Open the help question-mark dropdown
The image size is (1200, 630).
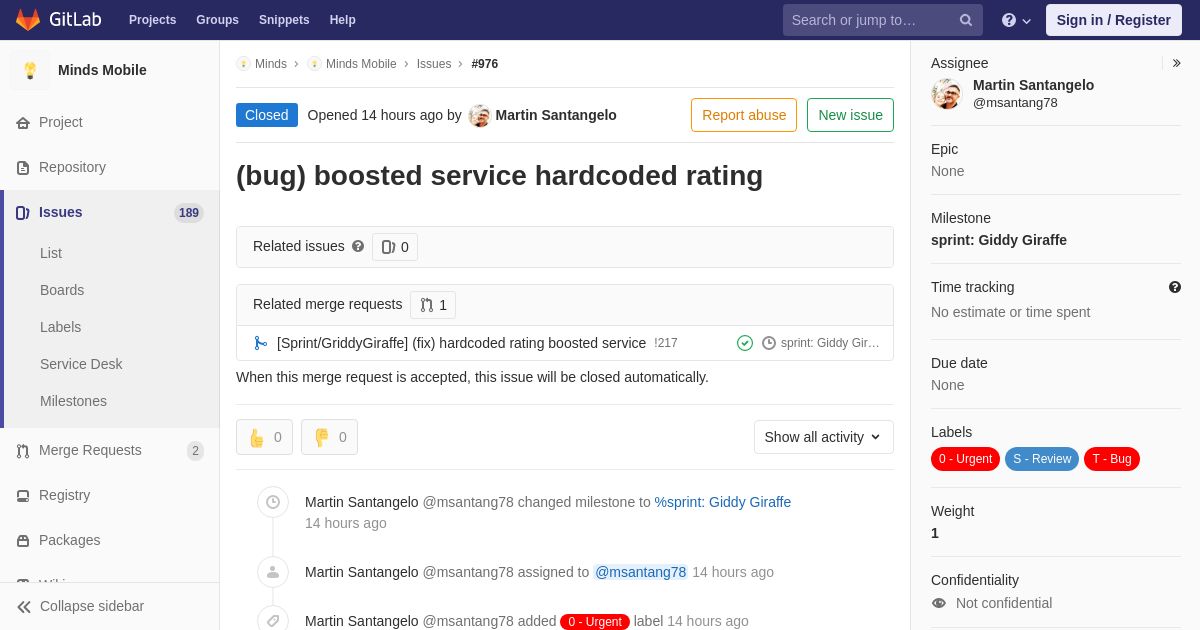tap(1016, 20)
